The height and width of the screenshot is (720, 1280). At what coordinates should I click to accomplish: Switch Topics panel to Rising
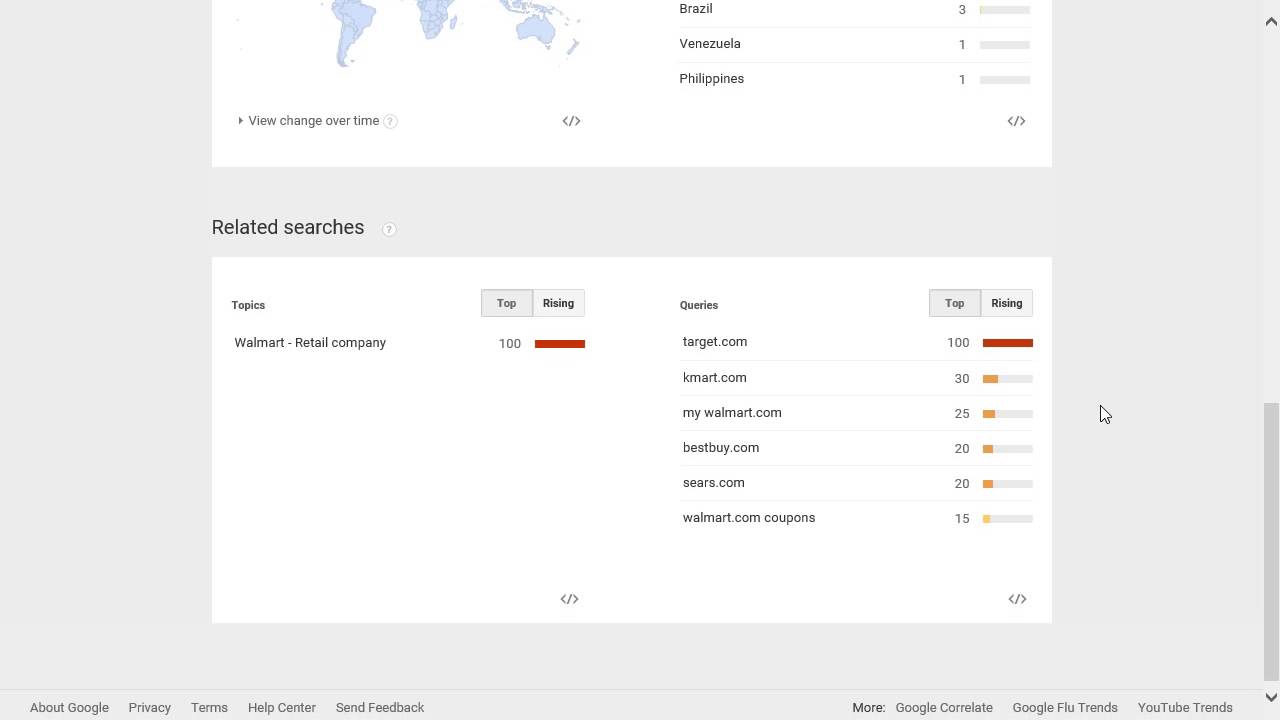pos(558,303)
